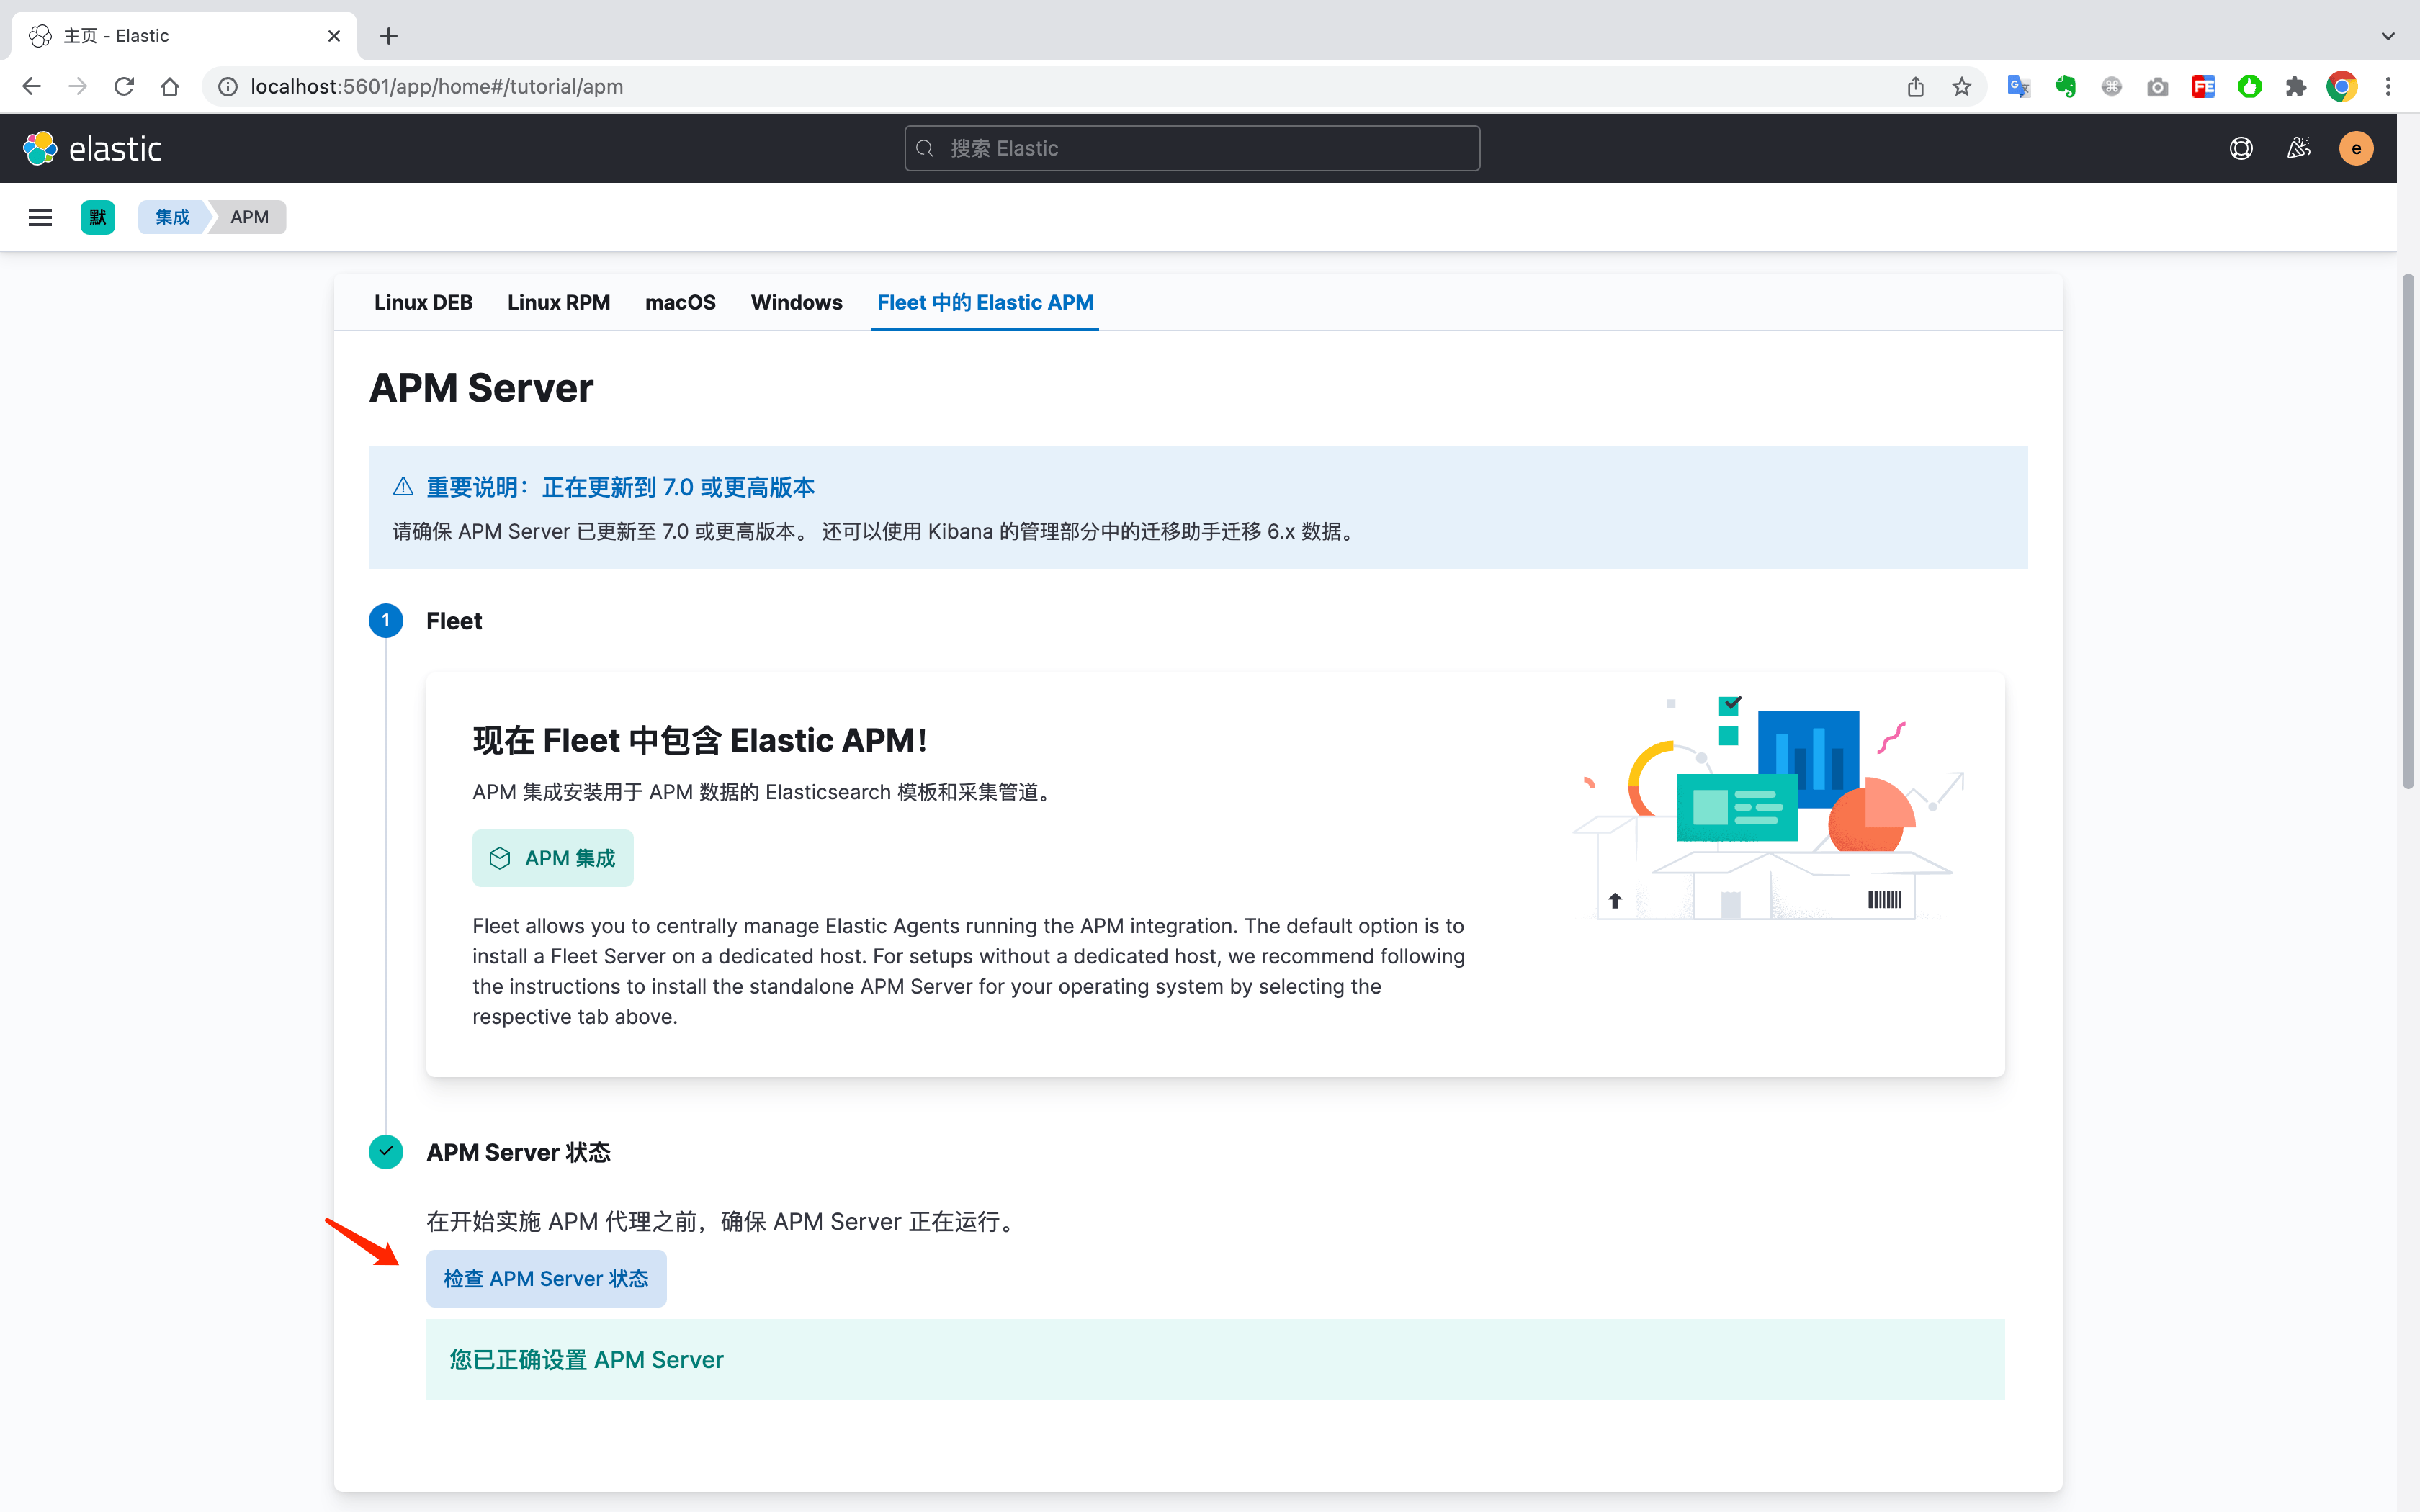Reload the page with refresh icon
Image resolution: width=2420 pixels, height=1512 pixels.
pyautogui.click(x=124, y=87)
